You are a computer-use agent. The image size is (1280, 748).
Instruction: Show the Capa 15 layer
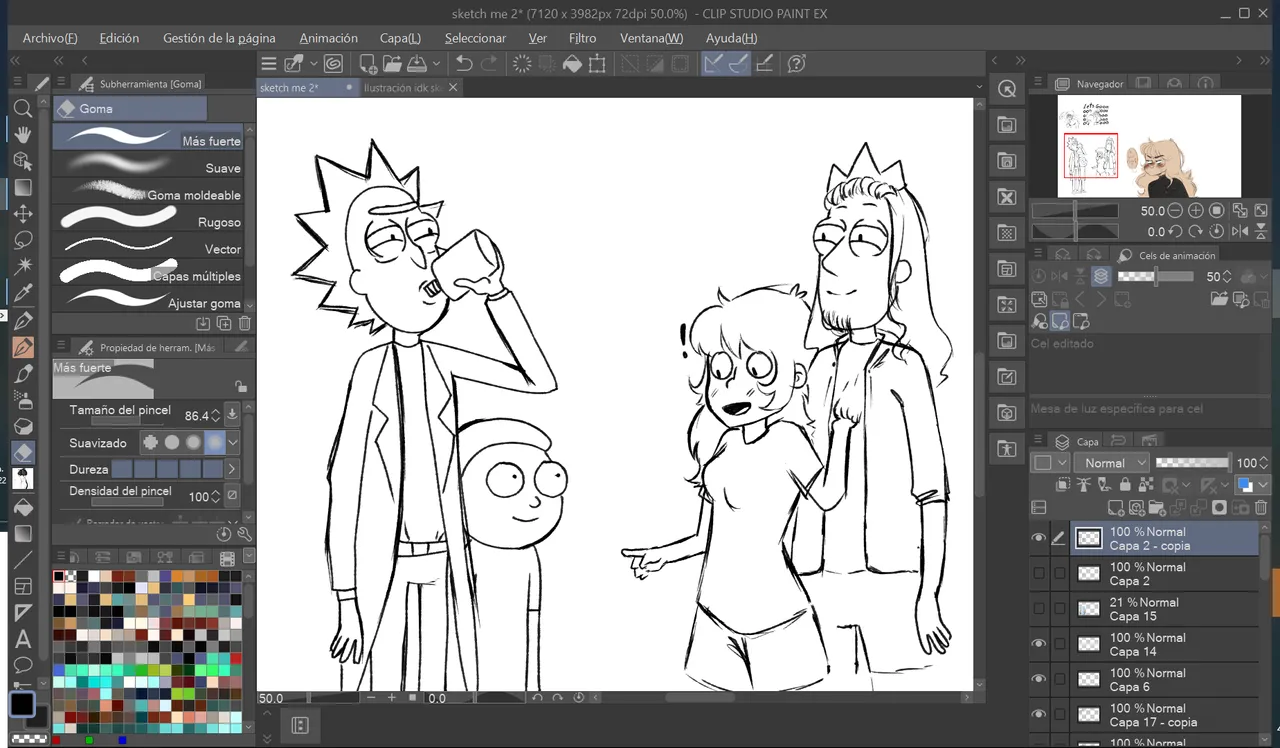pos(1039,608)
